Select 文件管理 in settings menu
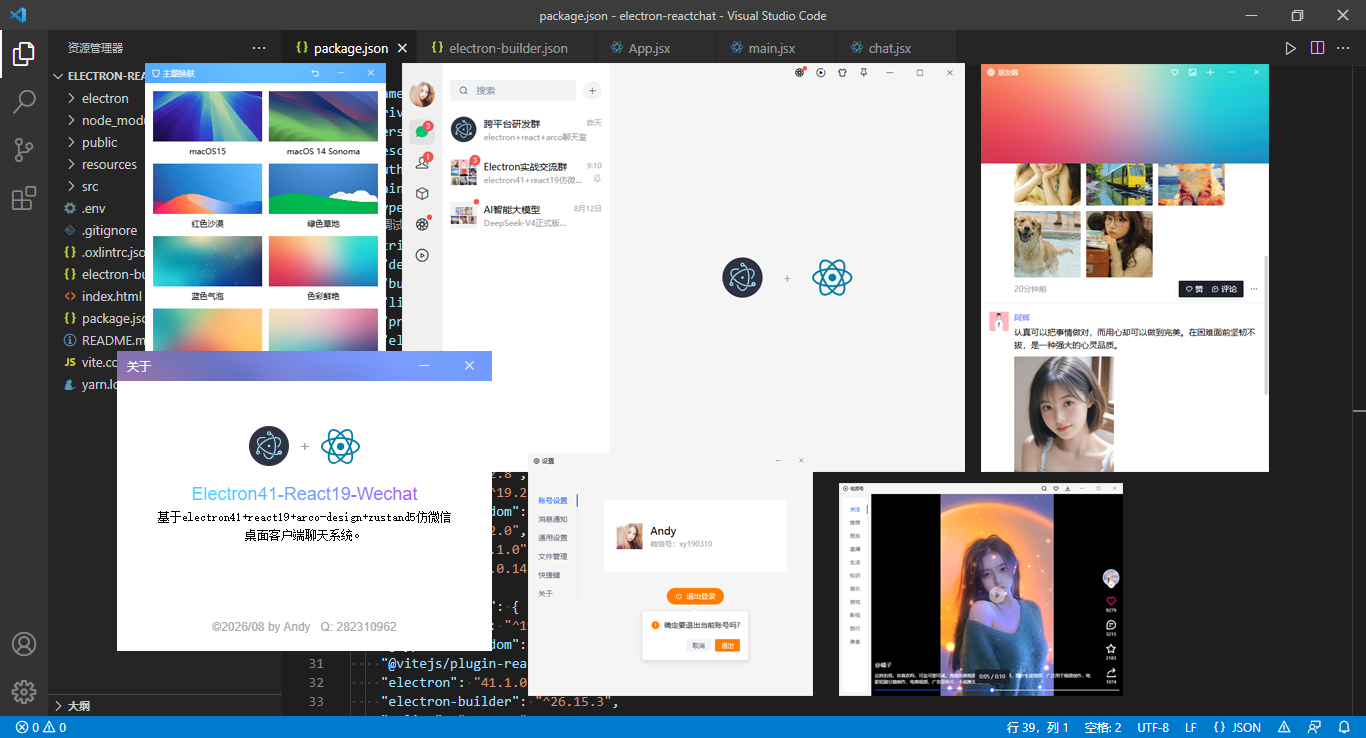 coord(553,556)
